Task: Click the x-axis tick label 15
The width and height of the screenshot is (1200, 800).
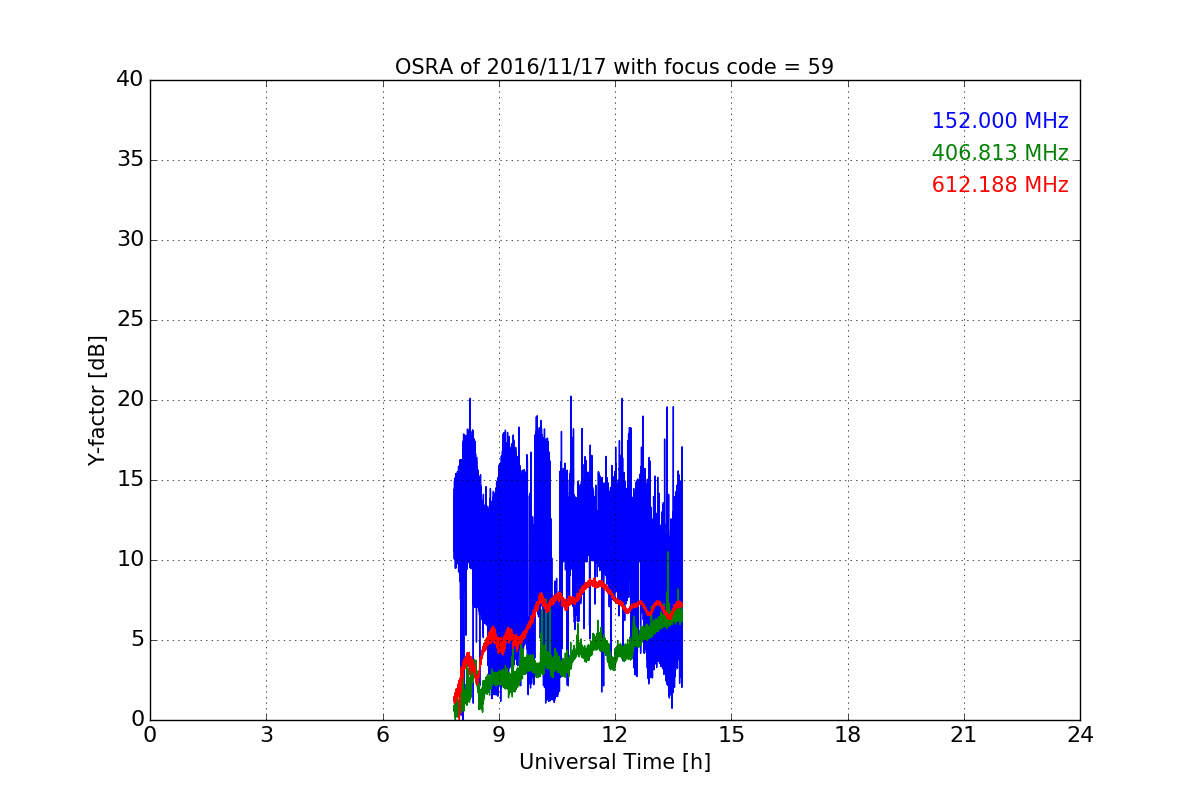Action: (731, 735)
